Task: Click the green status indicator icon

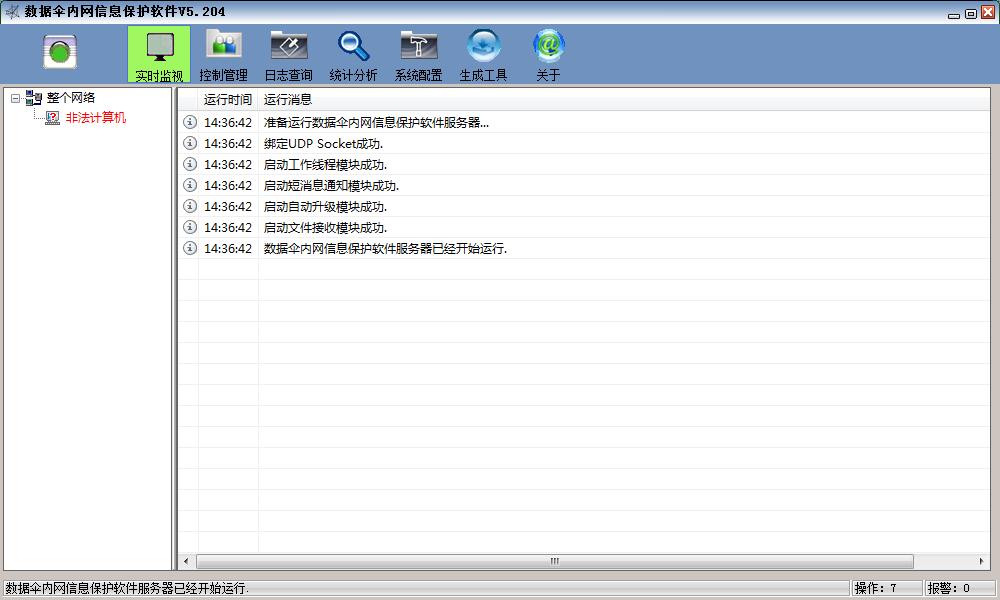Action: point(60,52)
